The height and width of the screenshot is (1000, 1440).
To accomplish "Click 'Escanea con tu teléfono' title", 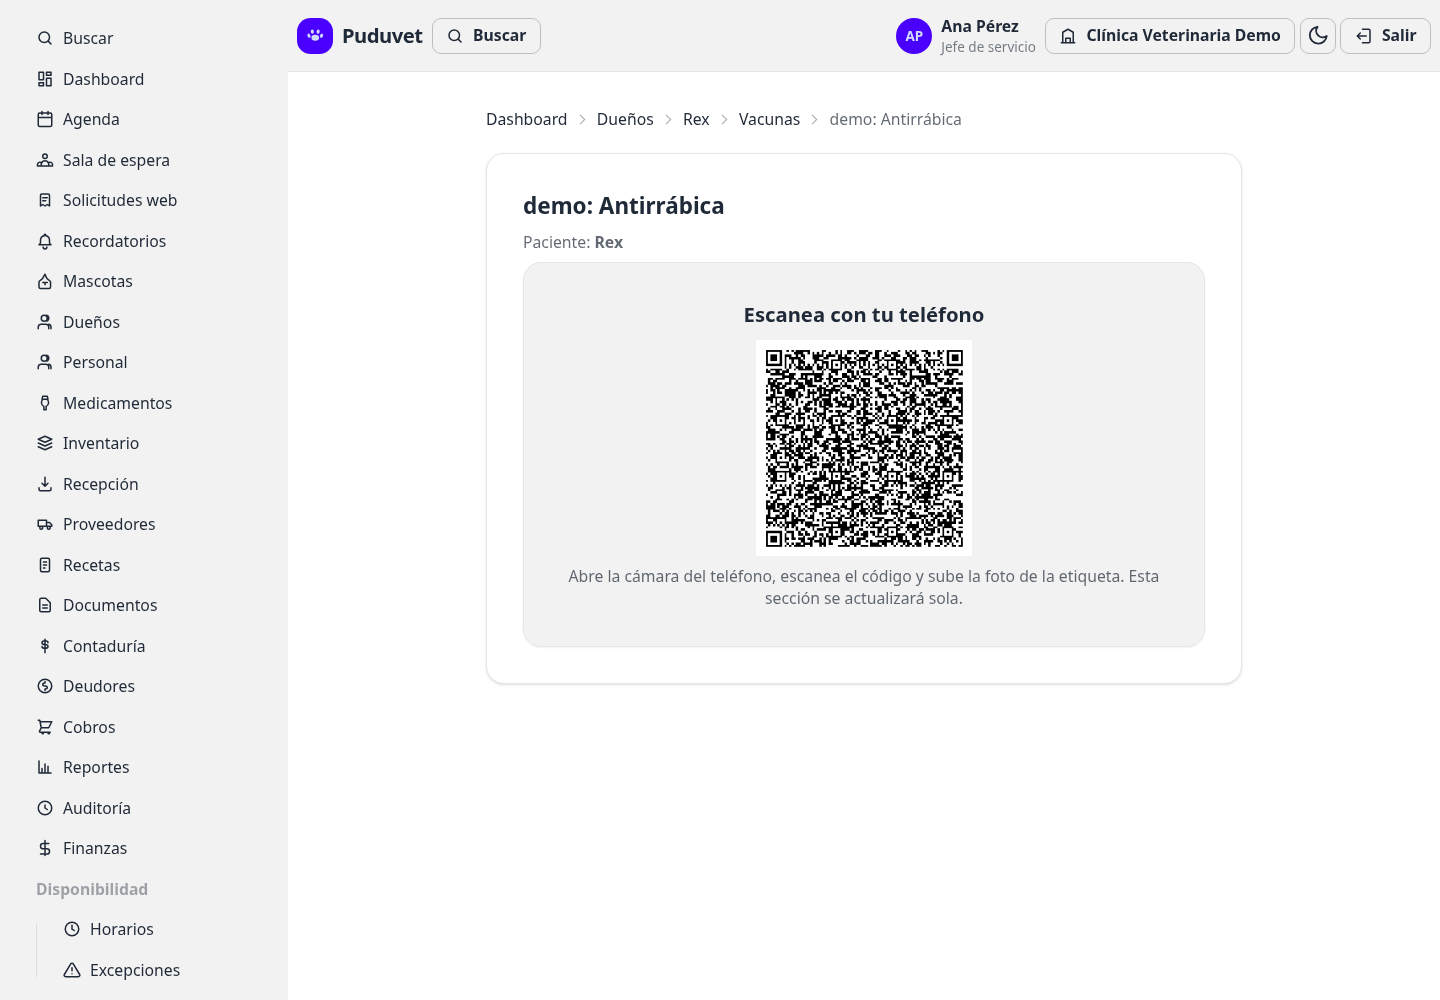I will 864,315.
